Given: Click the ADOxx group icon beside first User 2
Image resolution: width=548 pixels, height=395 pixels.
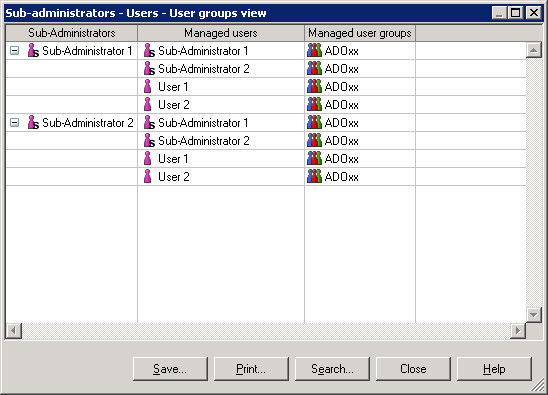Looking at the screenshot, I should pos(314,105).
